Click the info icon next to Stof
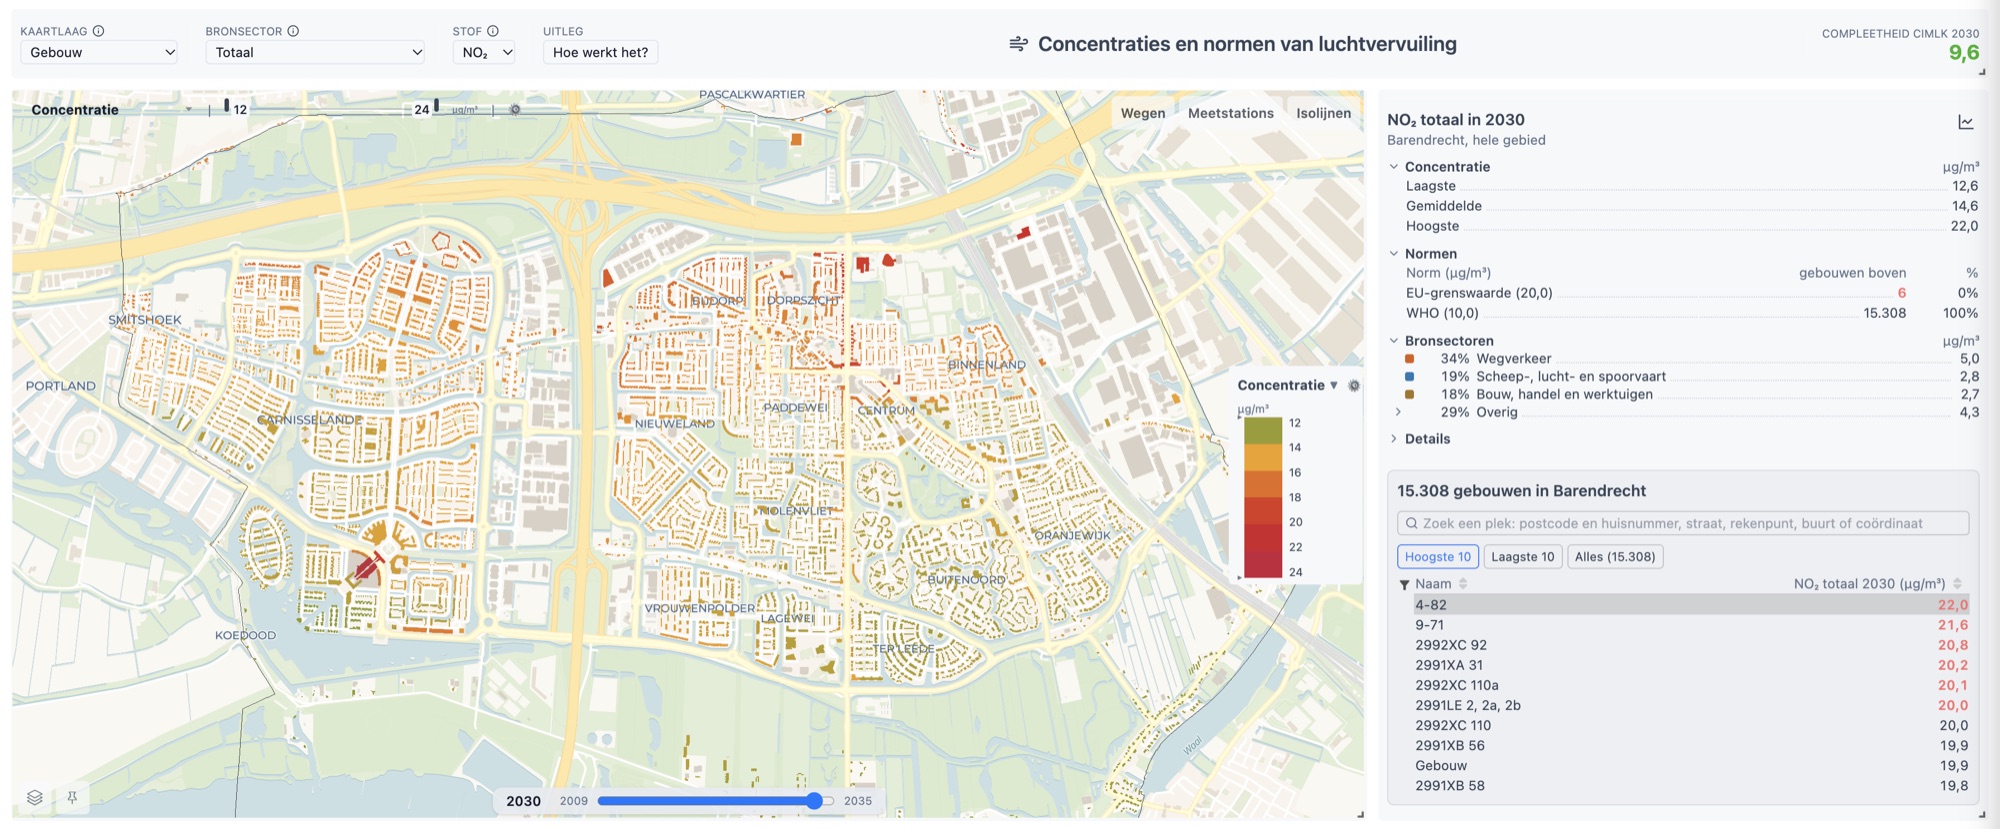 click(x=493, y=31)
